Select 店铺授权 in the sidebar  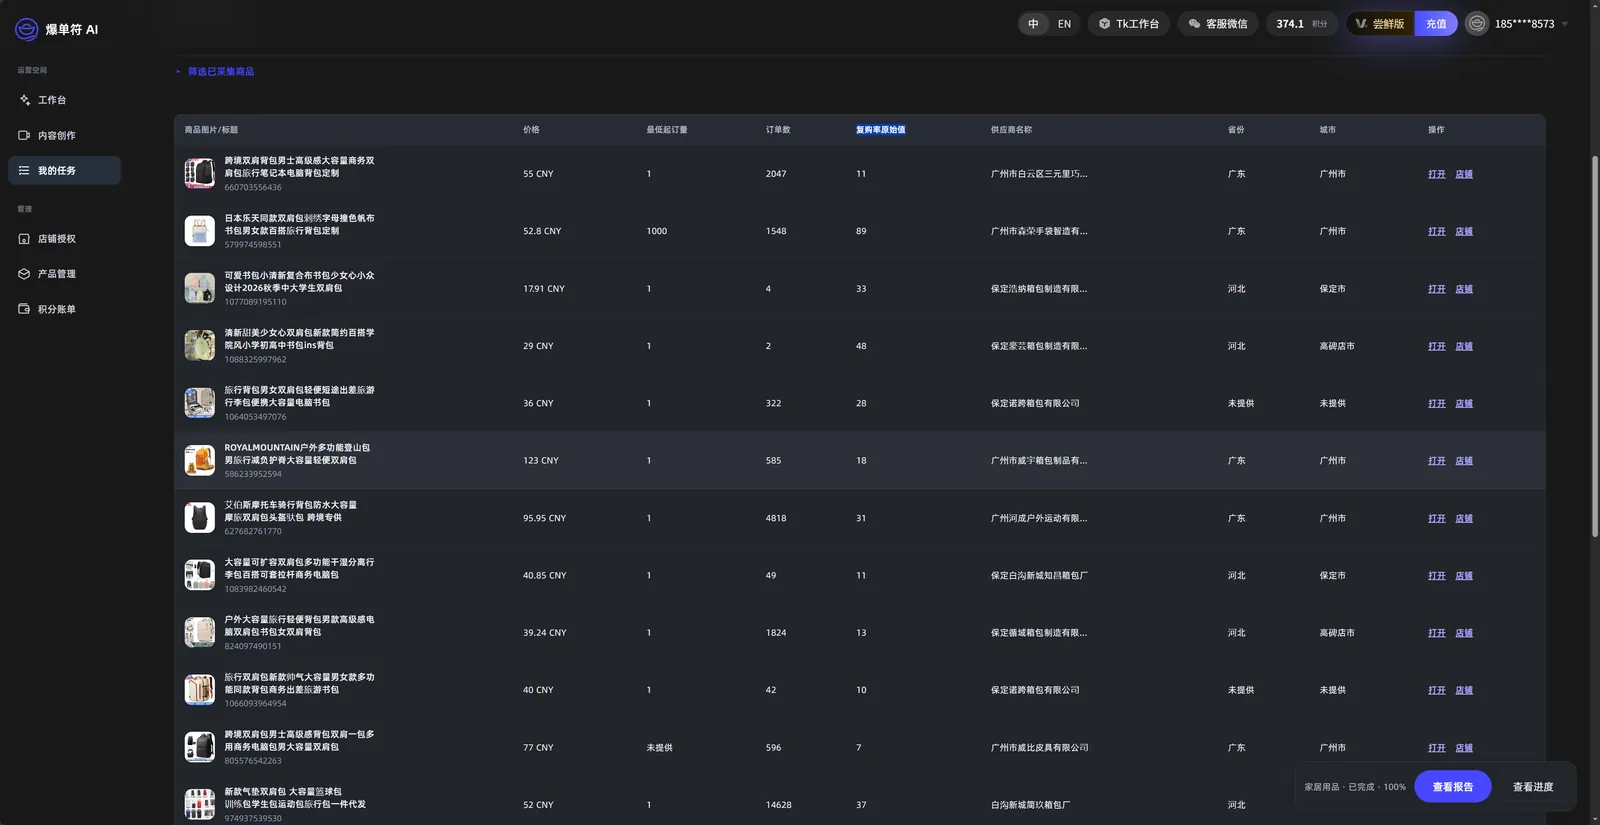(64, 239)
